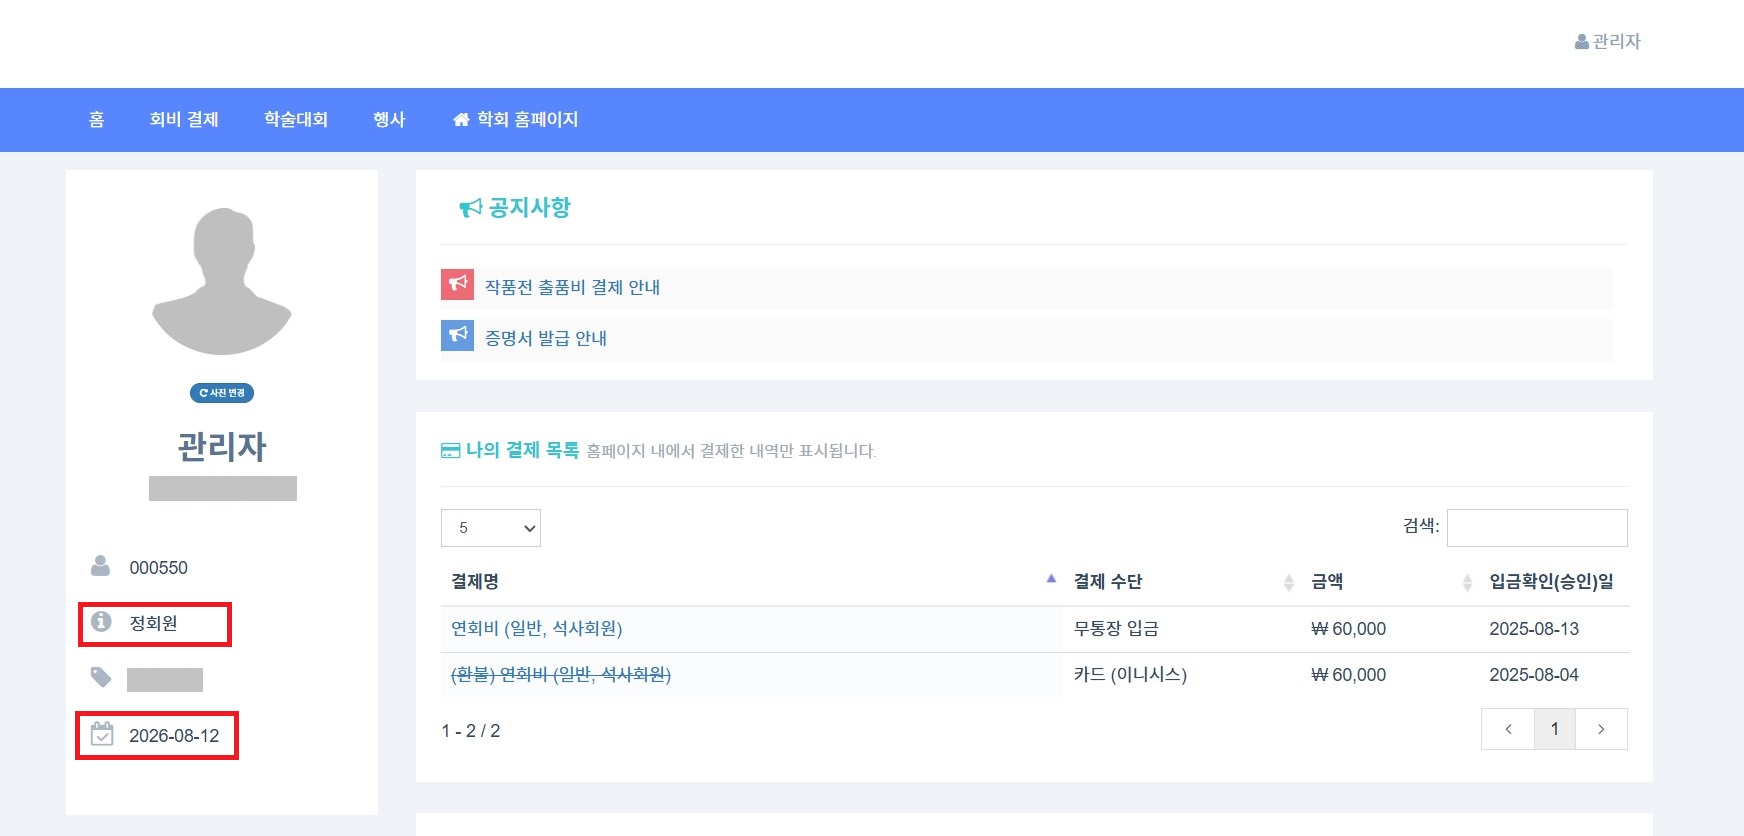
Task: Open the 학술대회 menu item
Action: point(296,120)
